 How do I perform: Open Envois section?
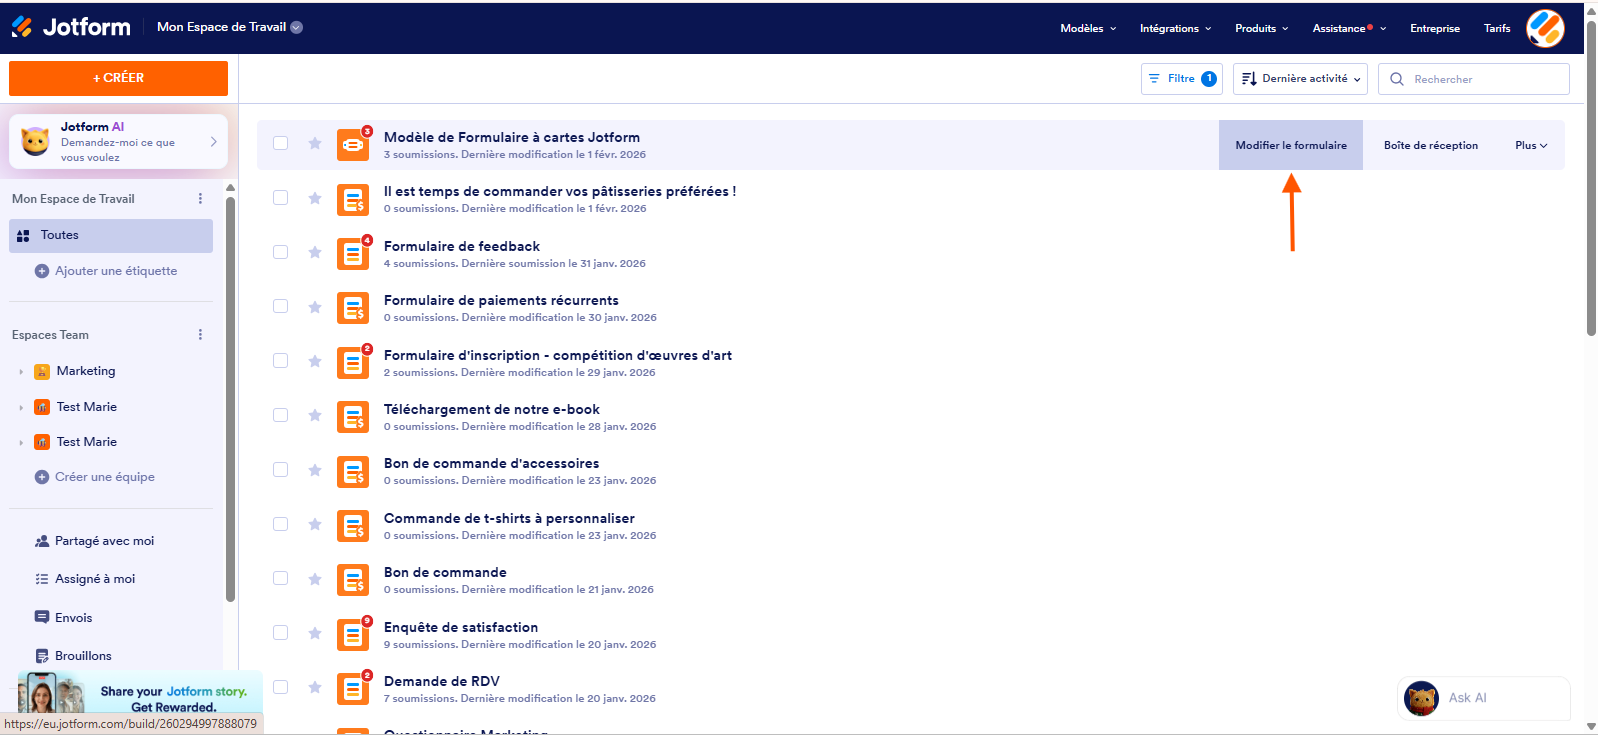[73, 618]
